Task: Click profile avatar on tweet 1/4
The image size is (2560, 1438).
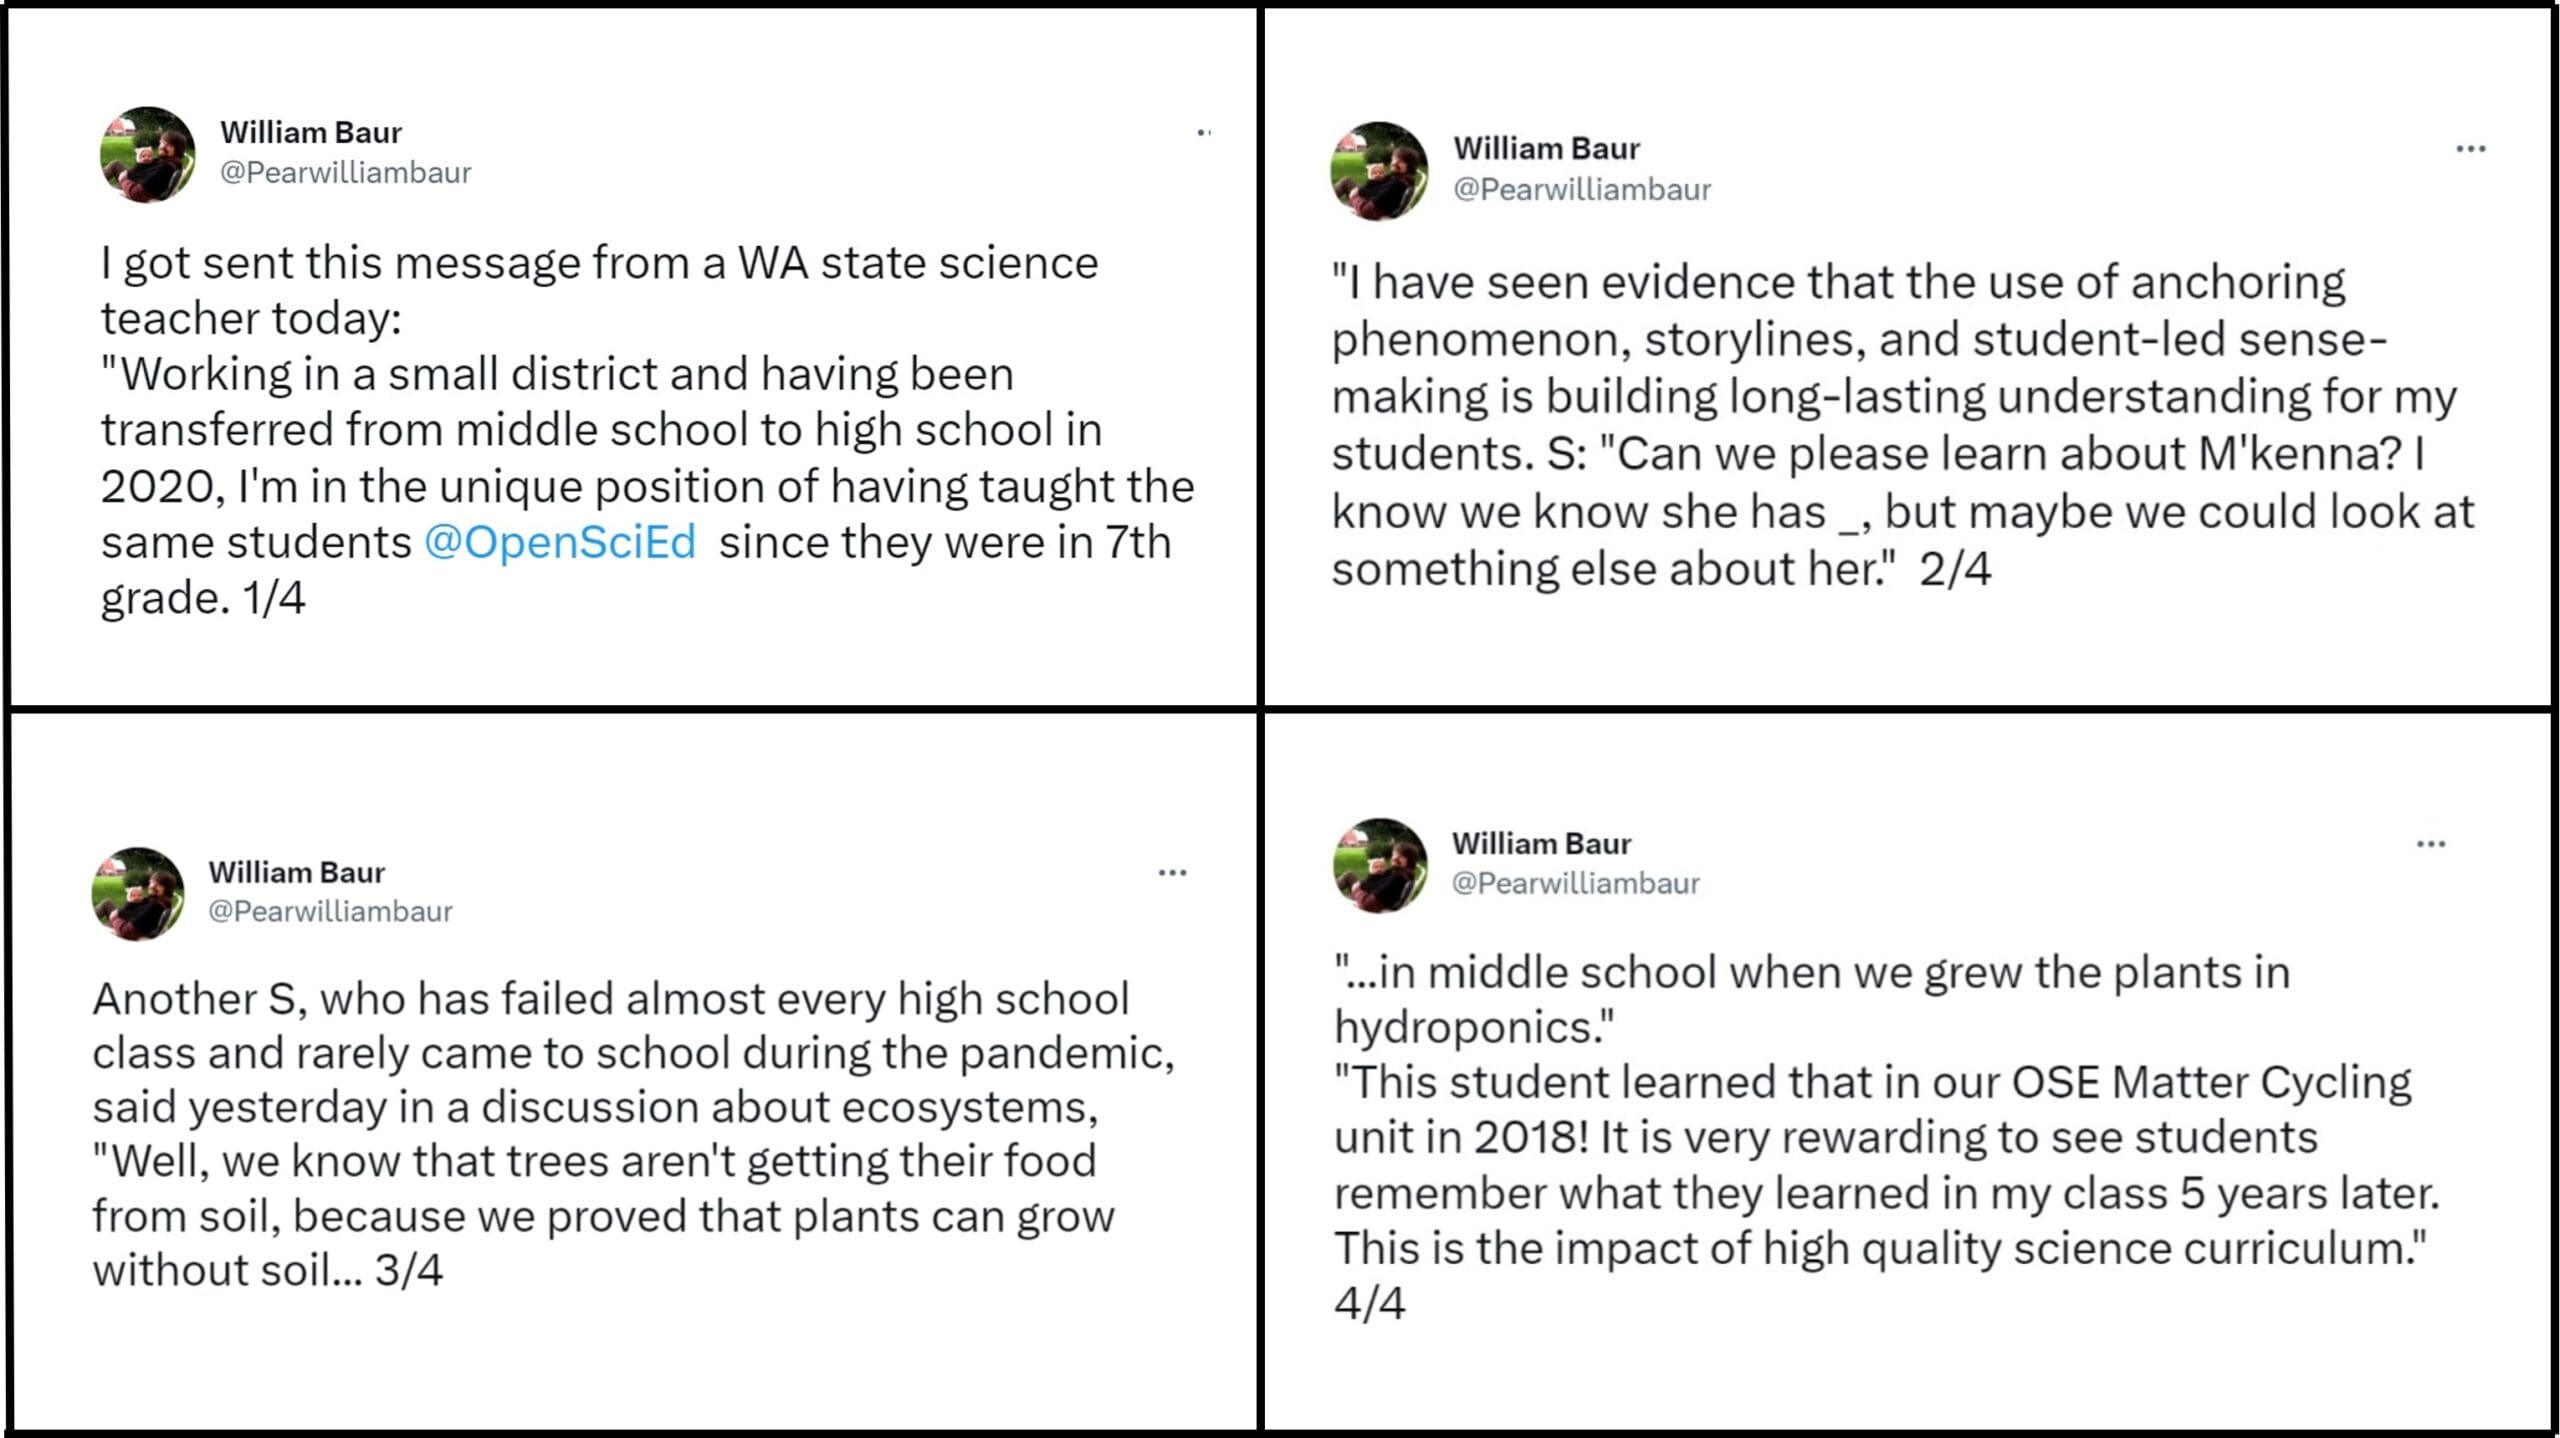Action: coord(148,154)
